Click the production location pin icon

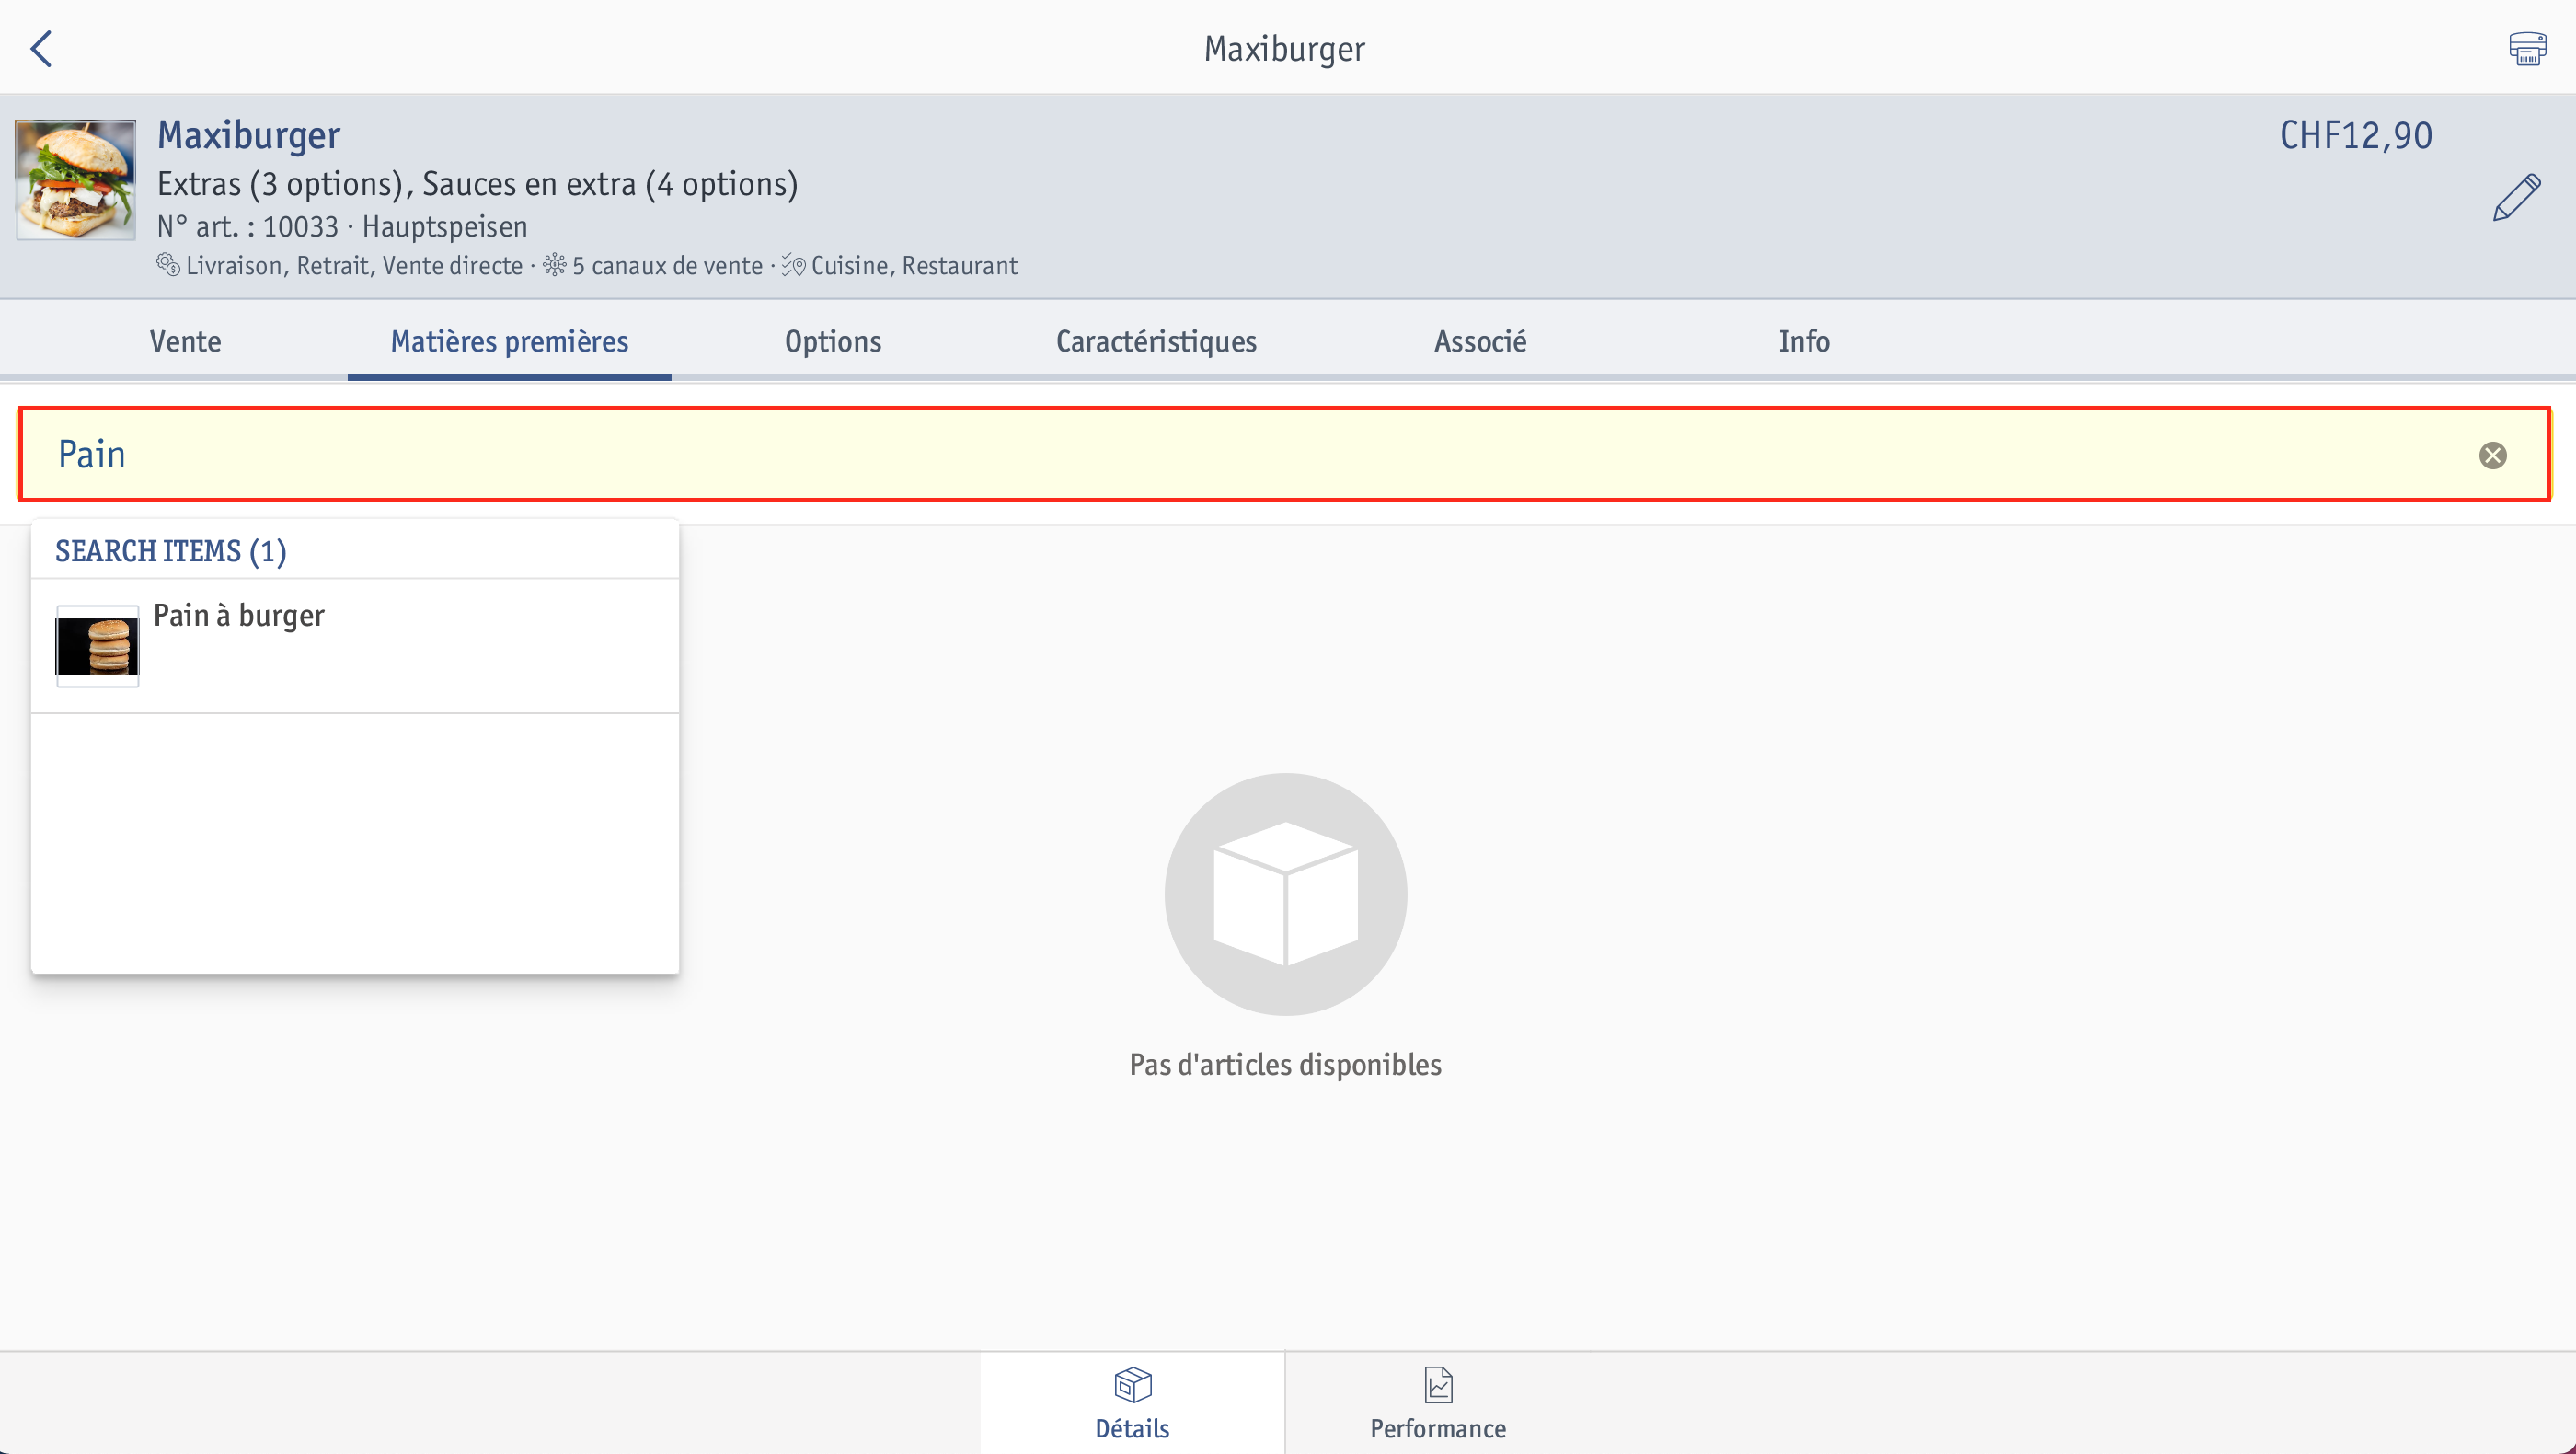(793, 265)
